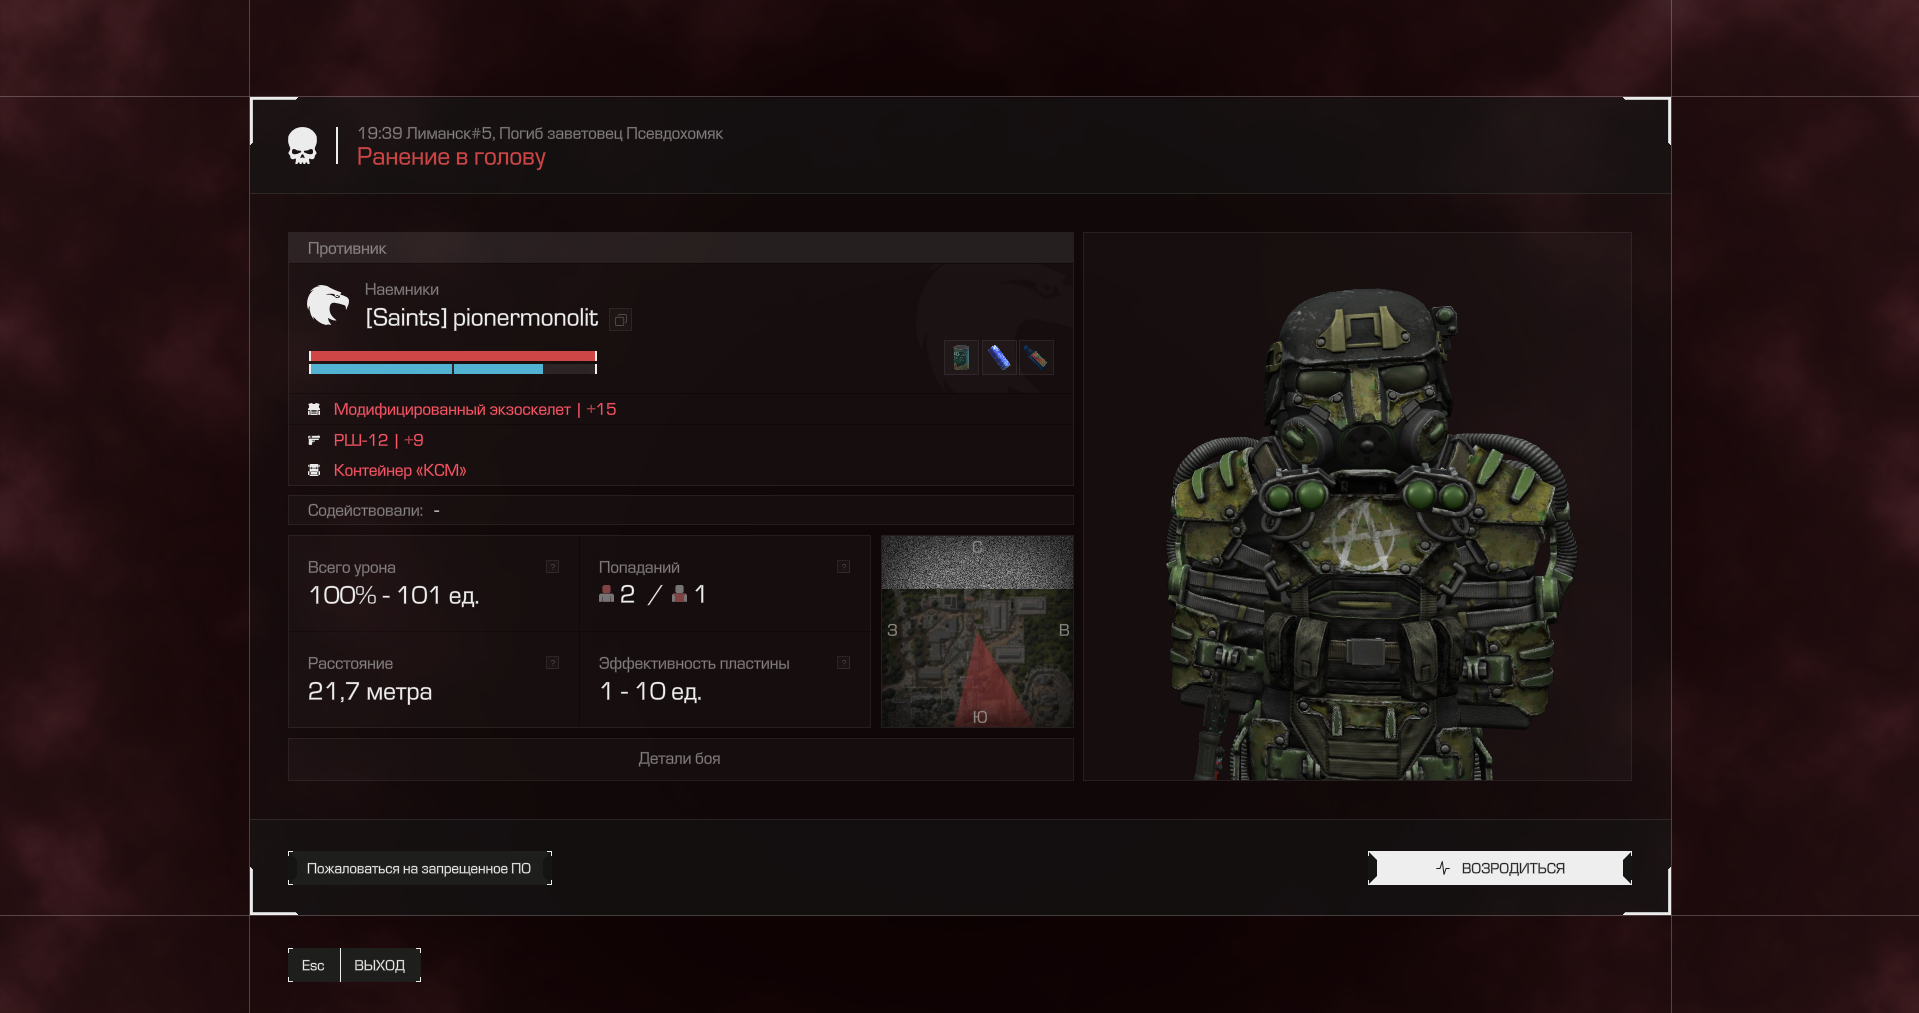Screen dimensions: 1919x1013
Task: Click the ВЫХОД exit button
Action: click(380, 965)
